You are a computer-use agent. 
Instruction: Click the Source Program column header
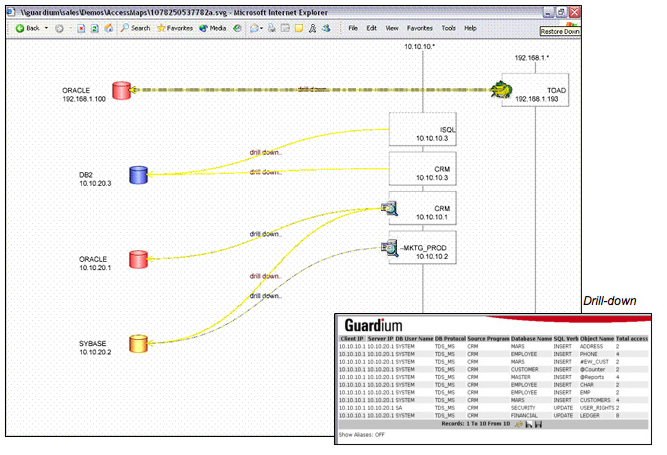point(488,338)
